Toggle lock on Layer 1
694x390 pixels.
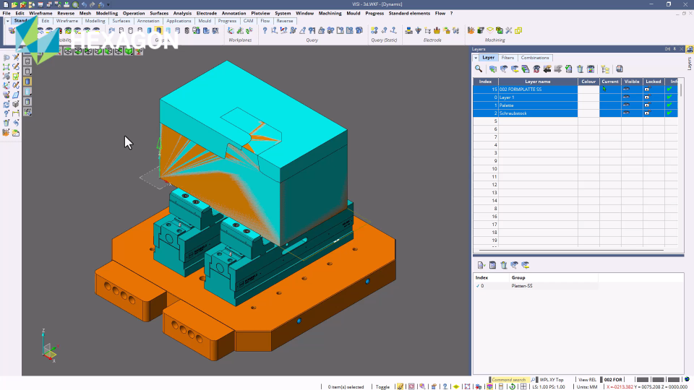pyautogui.click(x=647, y=97)
